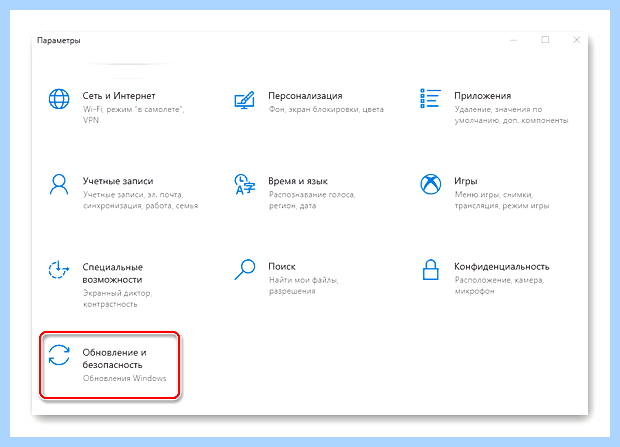Open Обновление и безопасность settings
This screenshot has height=447, width=620.
pos(114,359)
